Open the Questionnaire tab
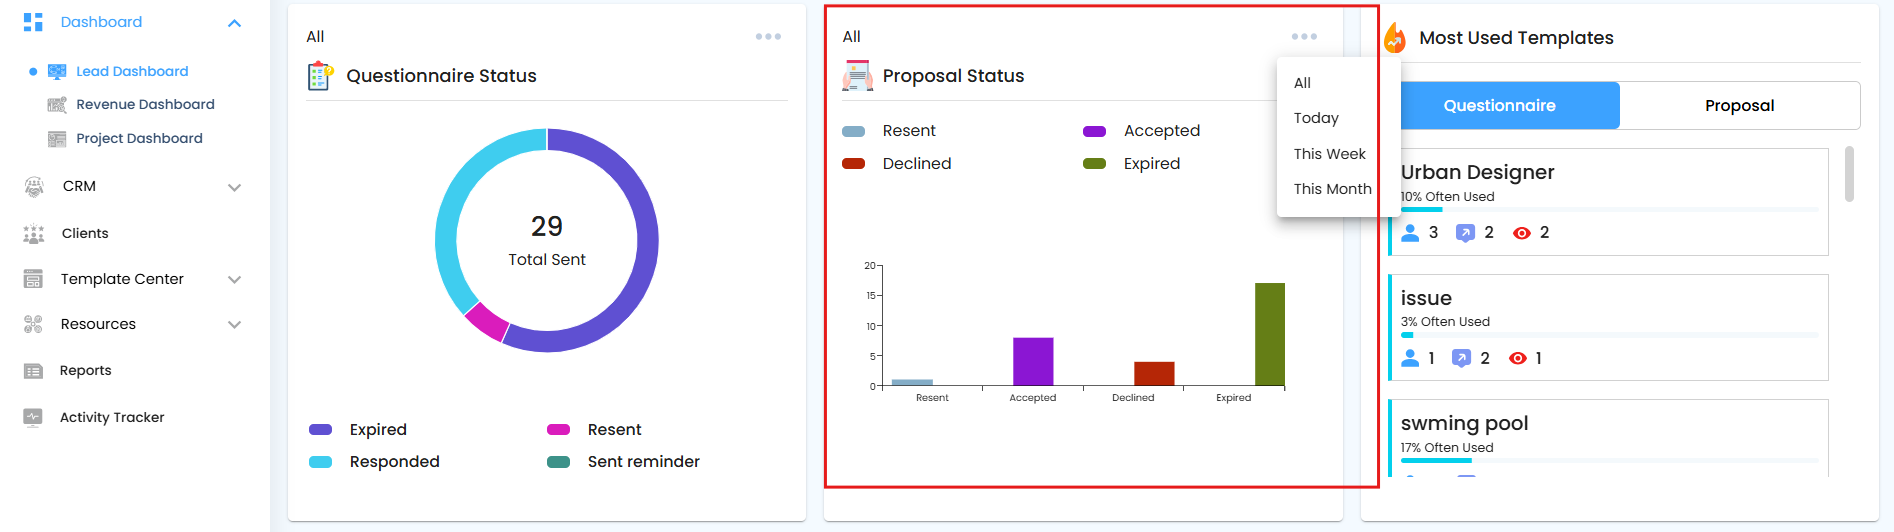 coord(1499,106)
